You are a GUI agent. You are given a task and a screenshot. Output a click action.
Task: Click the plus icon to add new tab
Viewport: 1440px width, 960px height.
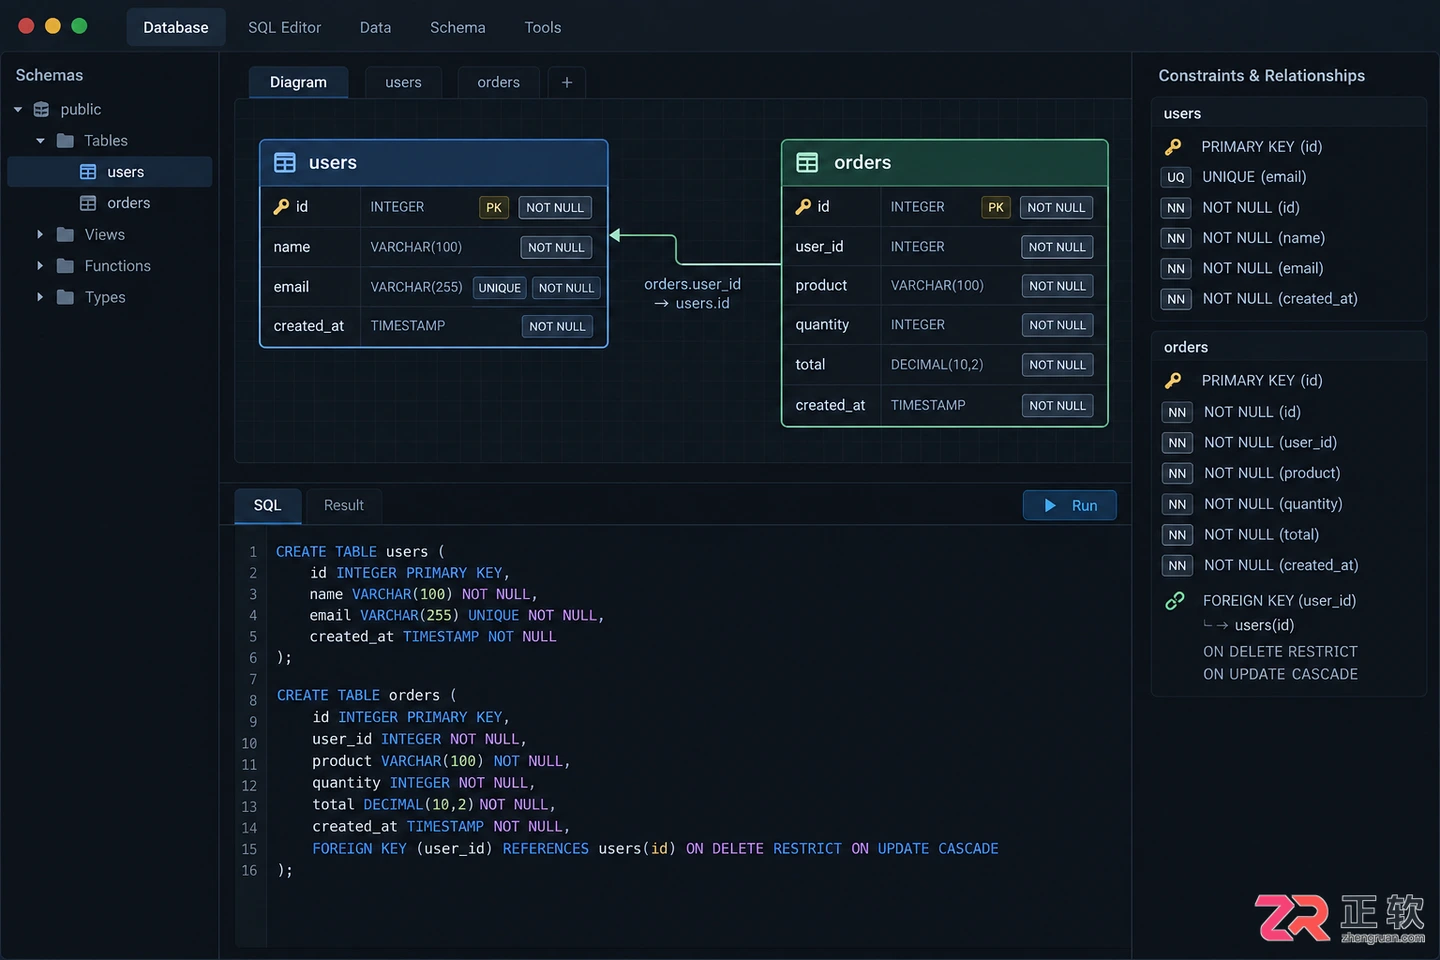tap(567, 82)
